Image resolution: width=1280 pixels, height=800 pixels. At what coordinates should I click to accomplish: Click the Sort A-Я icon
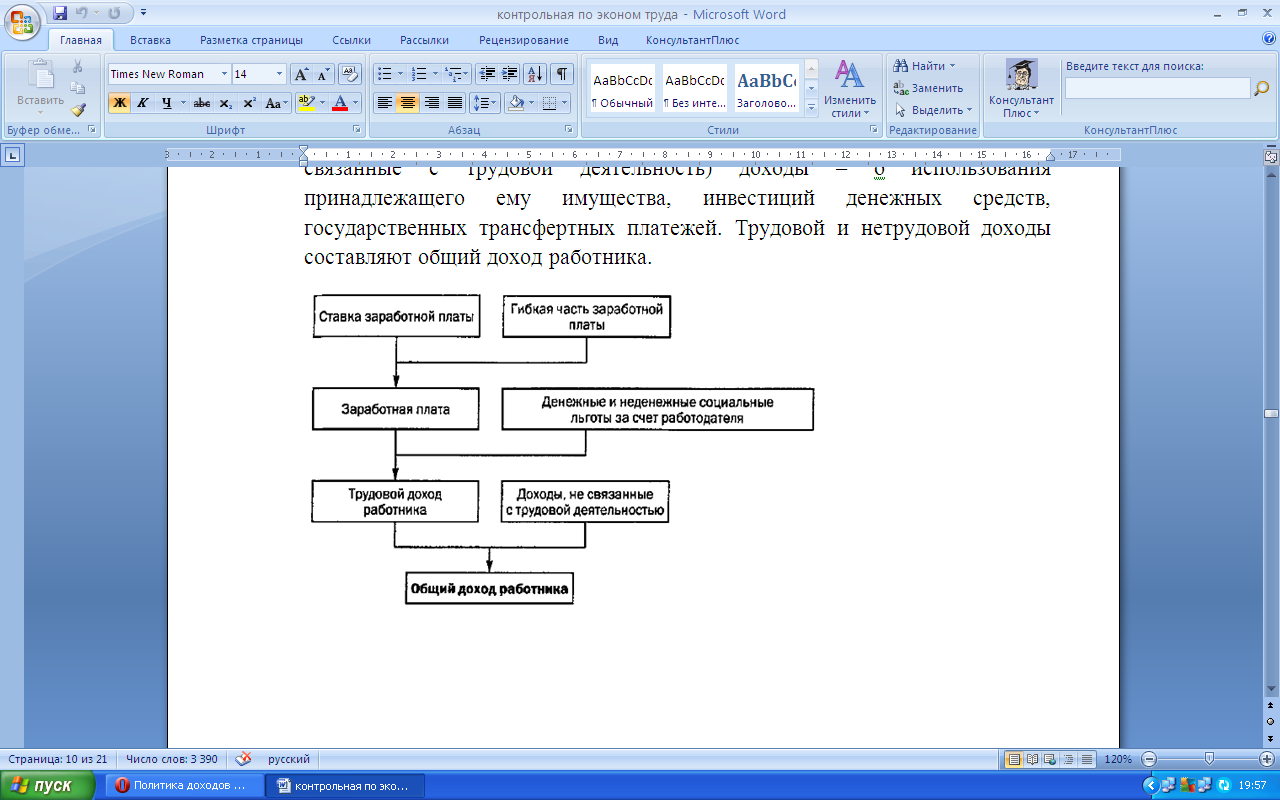(535, 74)
